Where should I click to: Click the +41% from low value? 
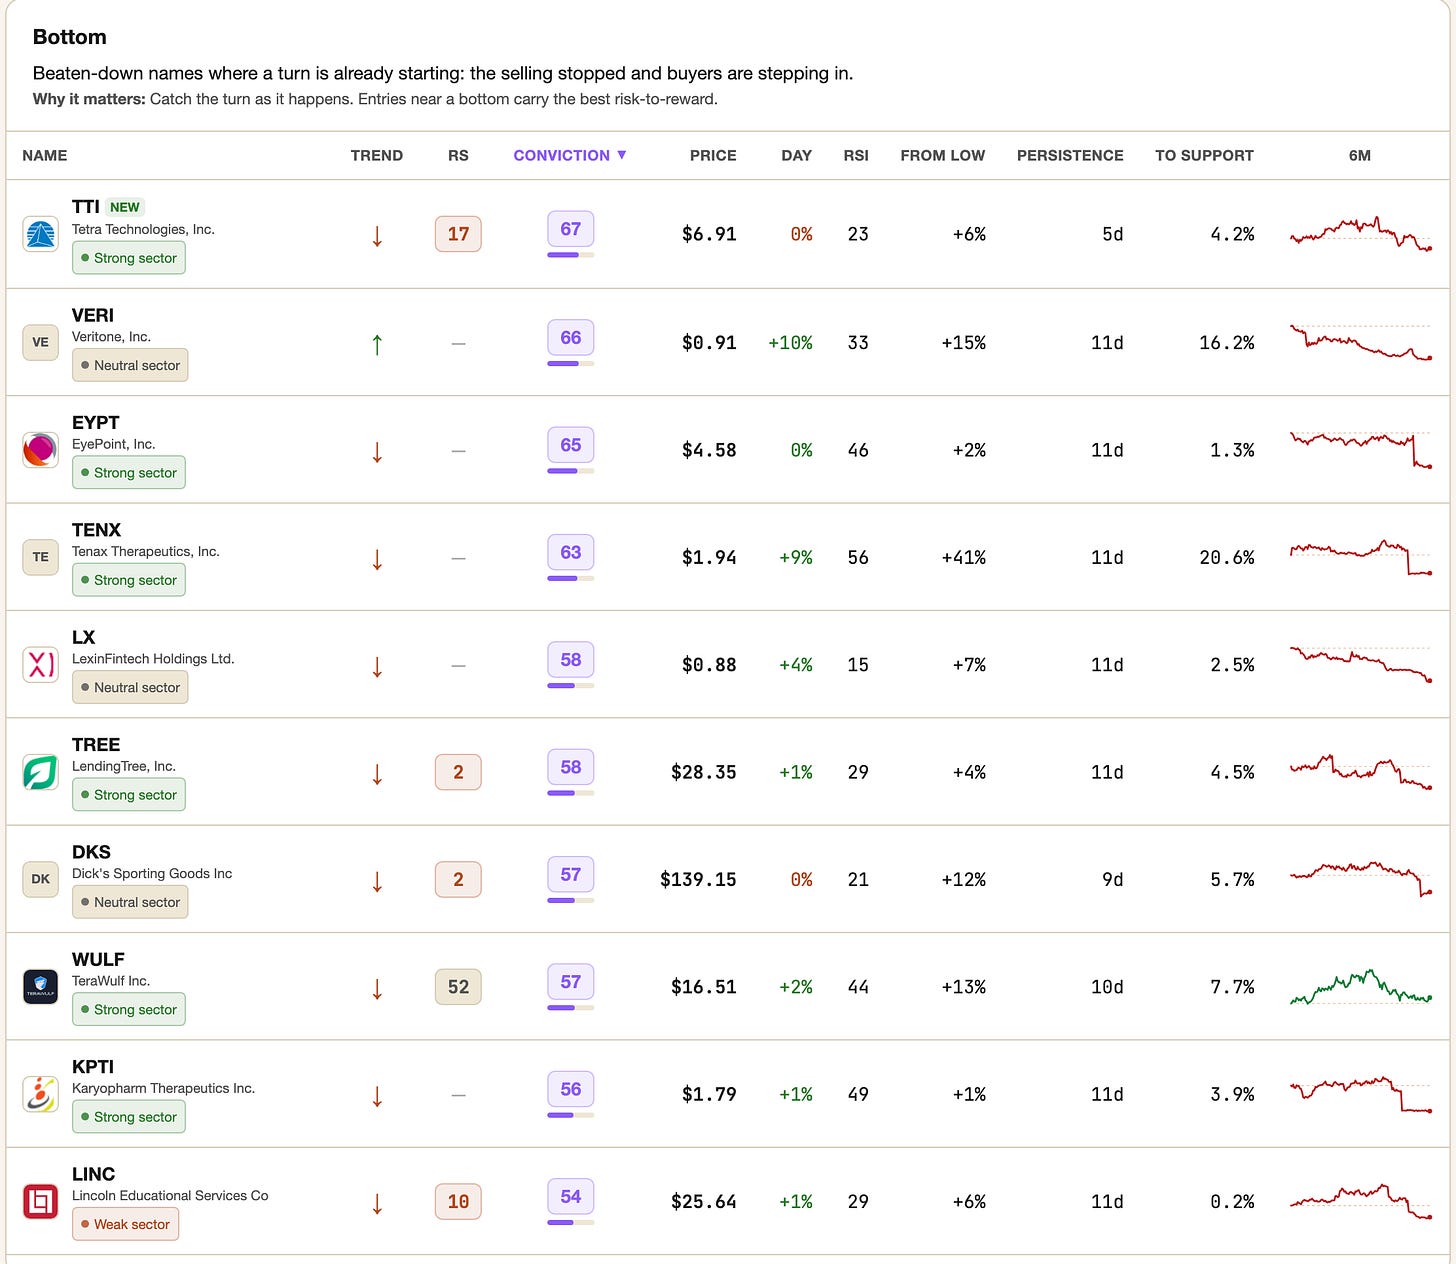[963, 557]
